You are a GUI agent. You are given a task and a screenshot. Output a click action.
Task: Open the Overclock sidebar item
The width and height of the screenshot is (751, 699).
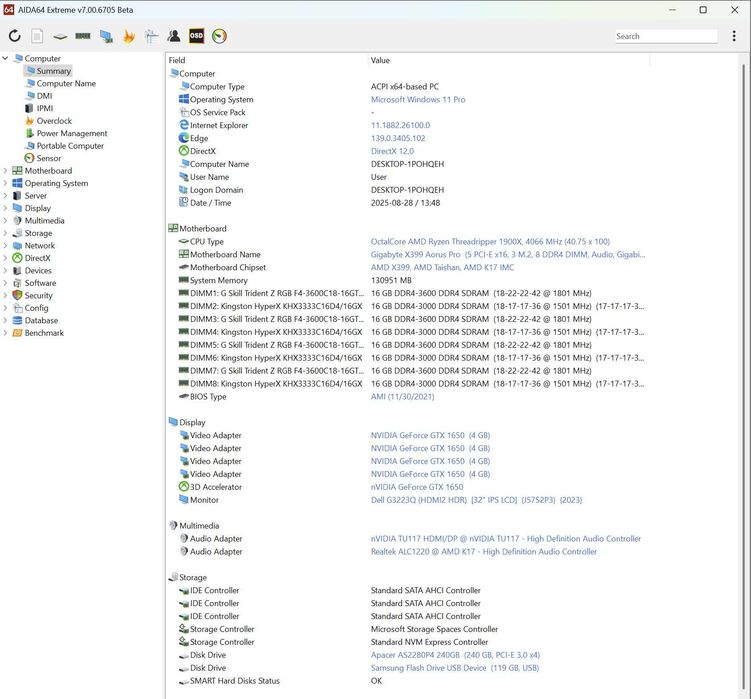pos(48,121)
